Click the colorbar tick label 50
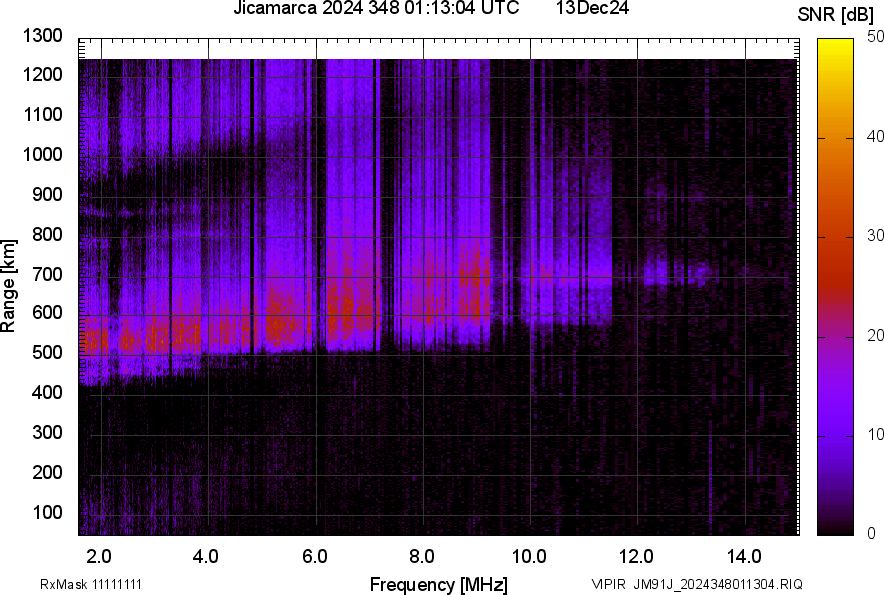This screenshot has height=595, width=884. point(876,37)
